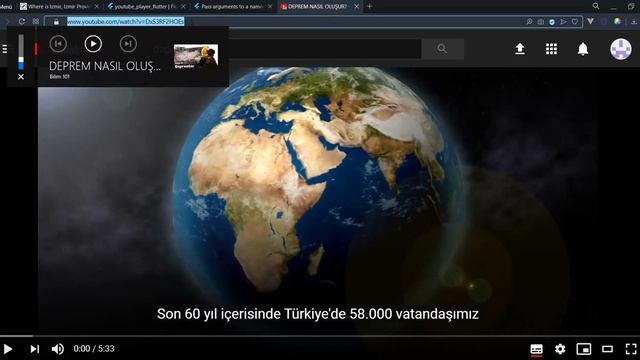Open the YouTube hamburger guide menu
640x360 pixels.
pyautogui.click(x=4, y=49)
